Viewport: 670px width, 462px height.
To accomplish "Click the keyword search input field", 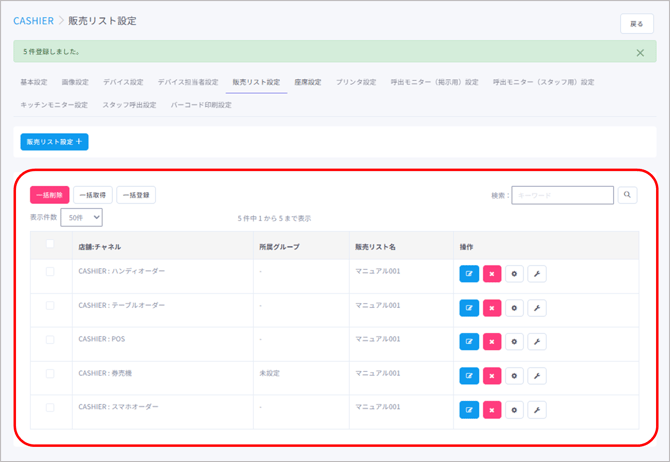I will click(563, 196).
